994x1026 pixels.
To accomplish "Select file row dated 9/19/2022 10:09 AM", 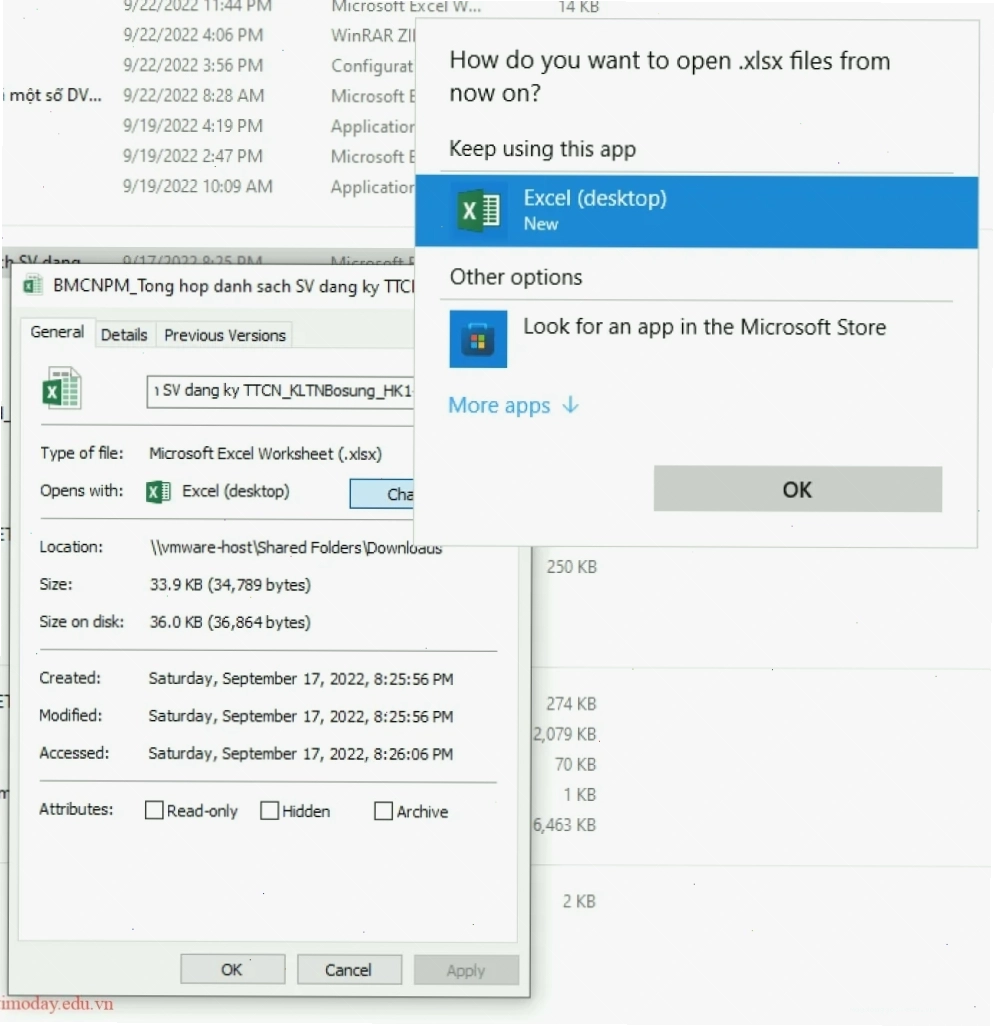I will pyautogui.click(x=209, y=186).
